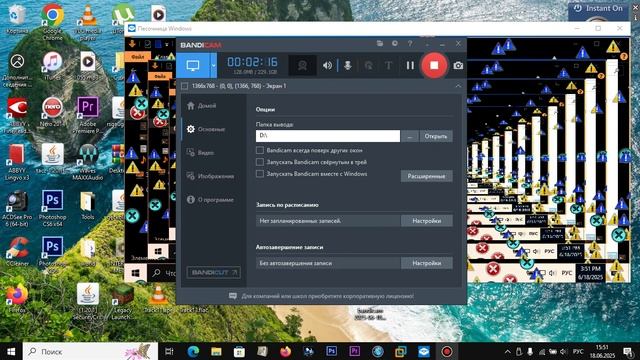Screen dimensions: 640x360
Task: Open the recording mode dropdown arrow
Action: (213, 65)
